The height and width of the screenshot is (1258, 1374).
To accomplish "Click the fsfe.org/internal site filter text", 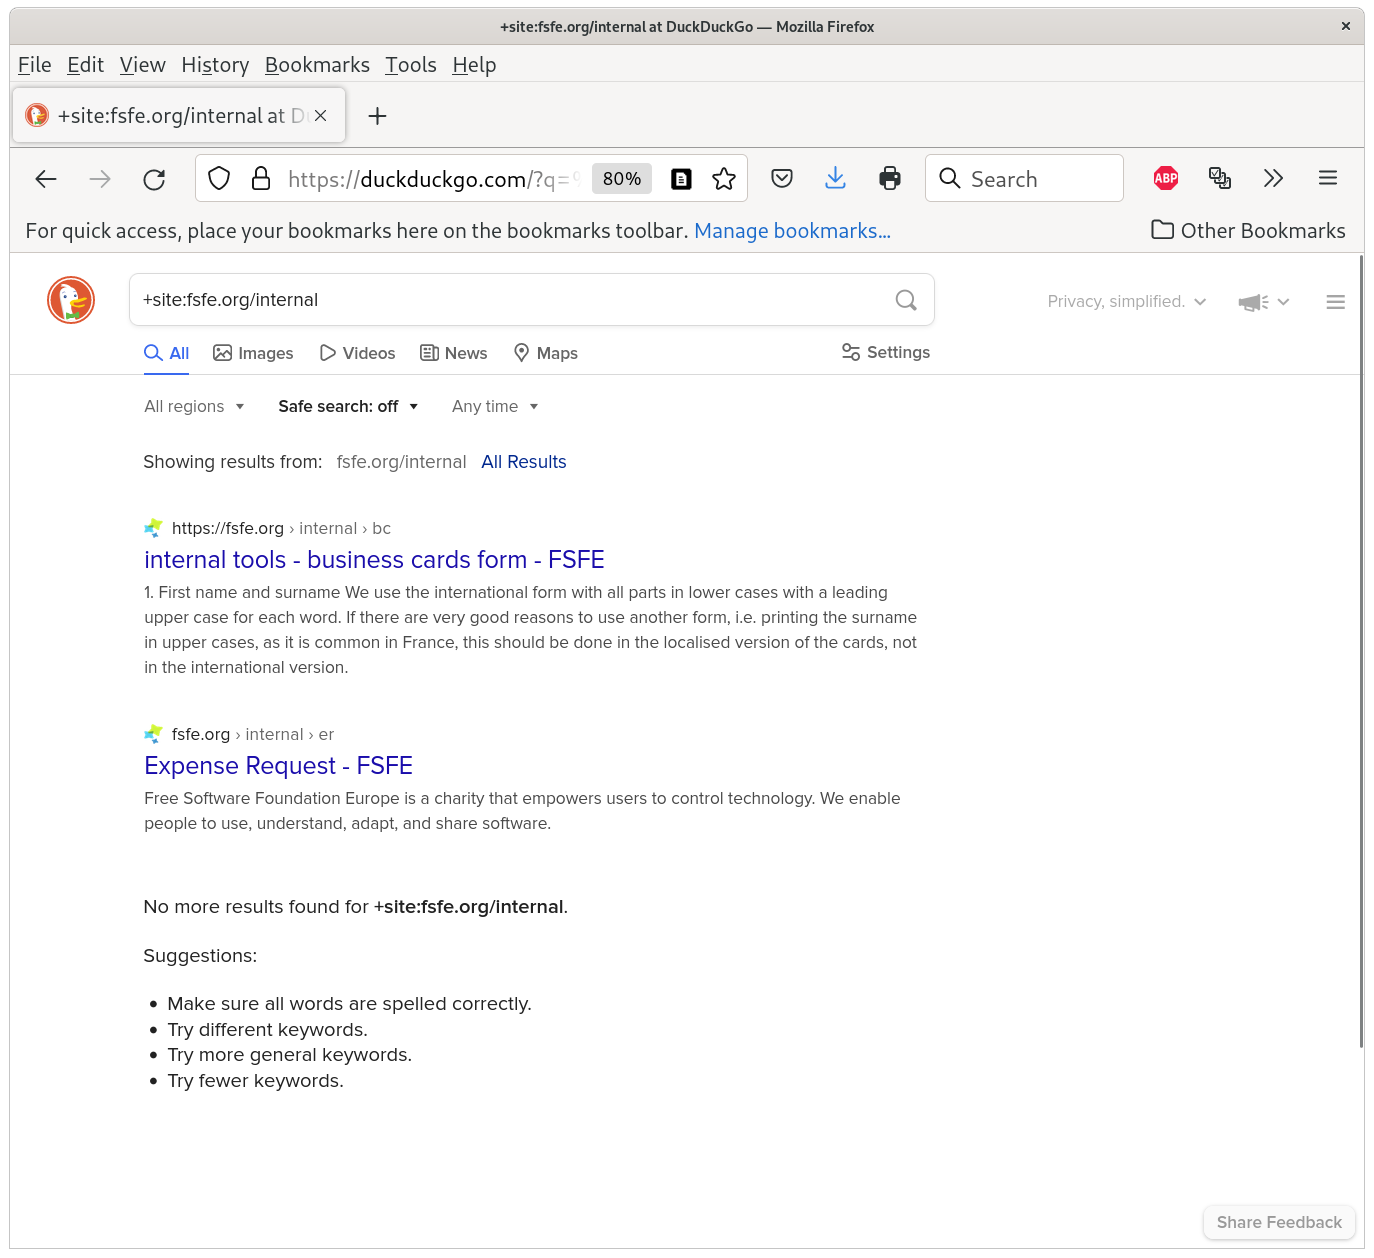I will pos(401,462).
